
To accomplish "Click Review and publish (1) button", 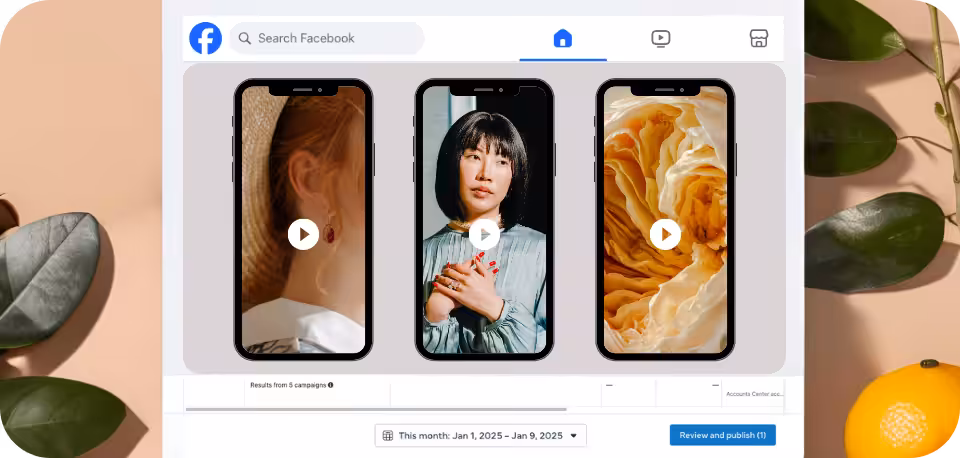I will (722, 435).
